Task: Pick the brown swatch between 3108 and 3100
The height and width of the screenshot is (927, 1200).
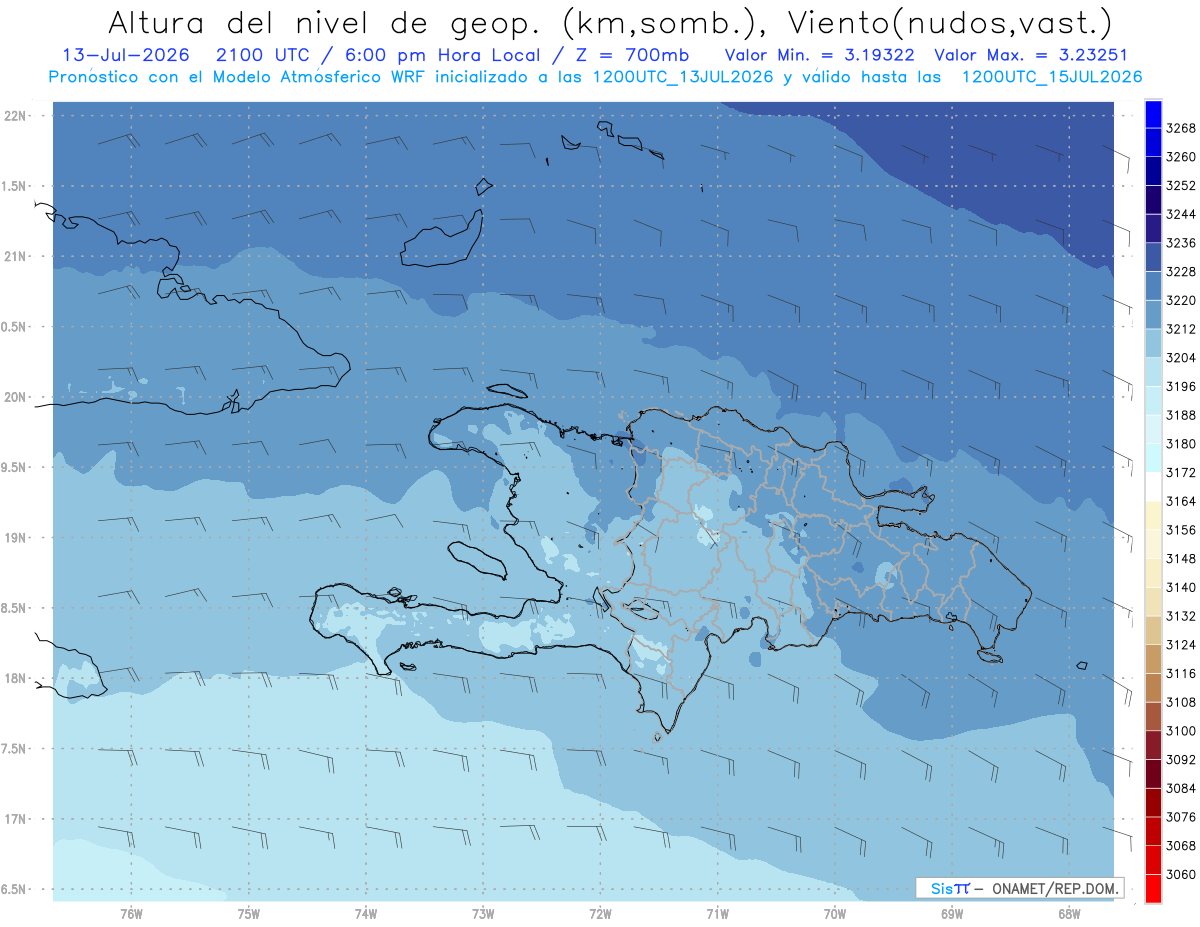Action: [1153, 717]
